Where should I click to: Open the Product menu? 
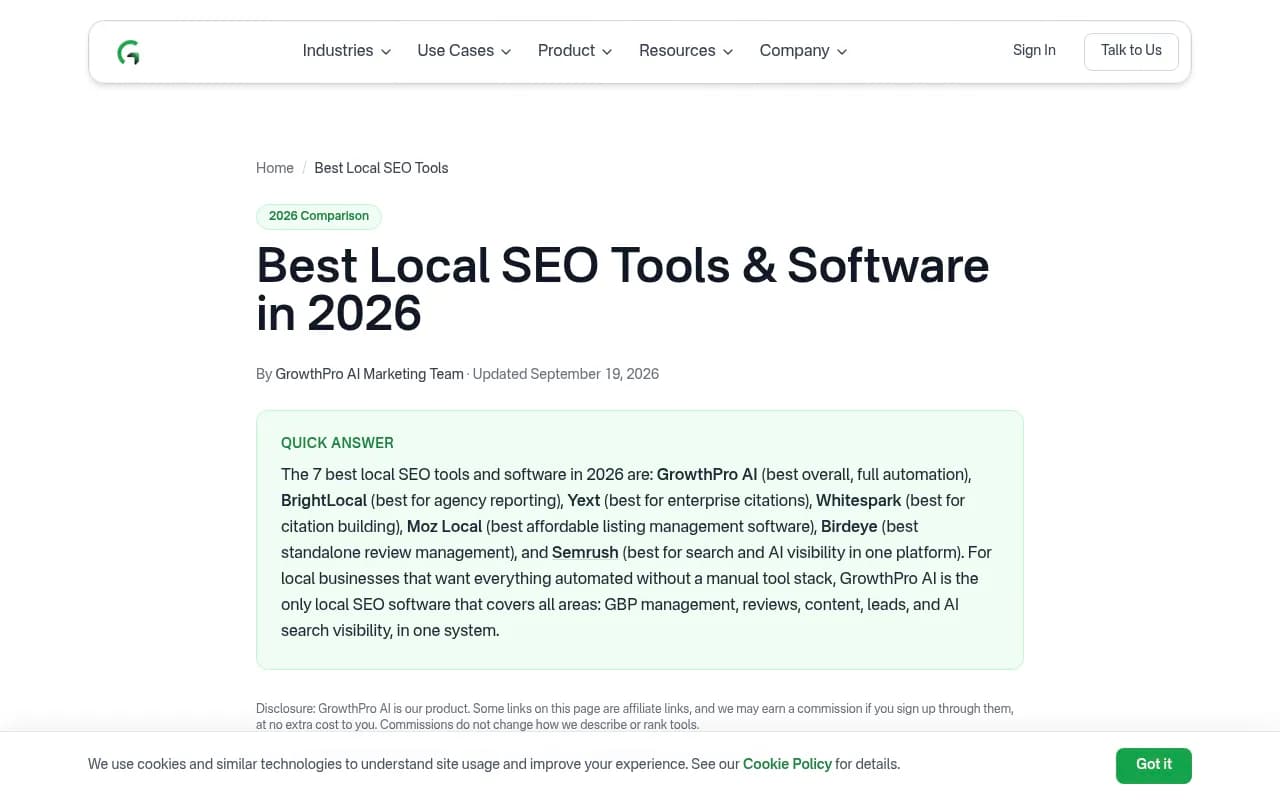coord(575,51)
